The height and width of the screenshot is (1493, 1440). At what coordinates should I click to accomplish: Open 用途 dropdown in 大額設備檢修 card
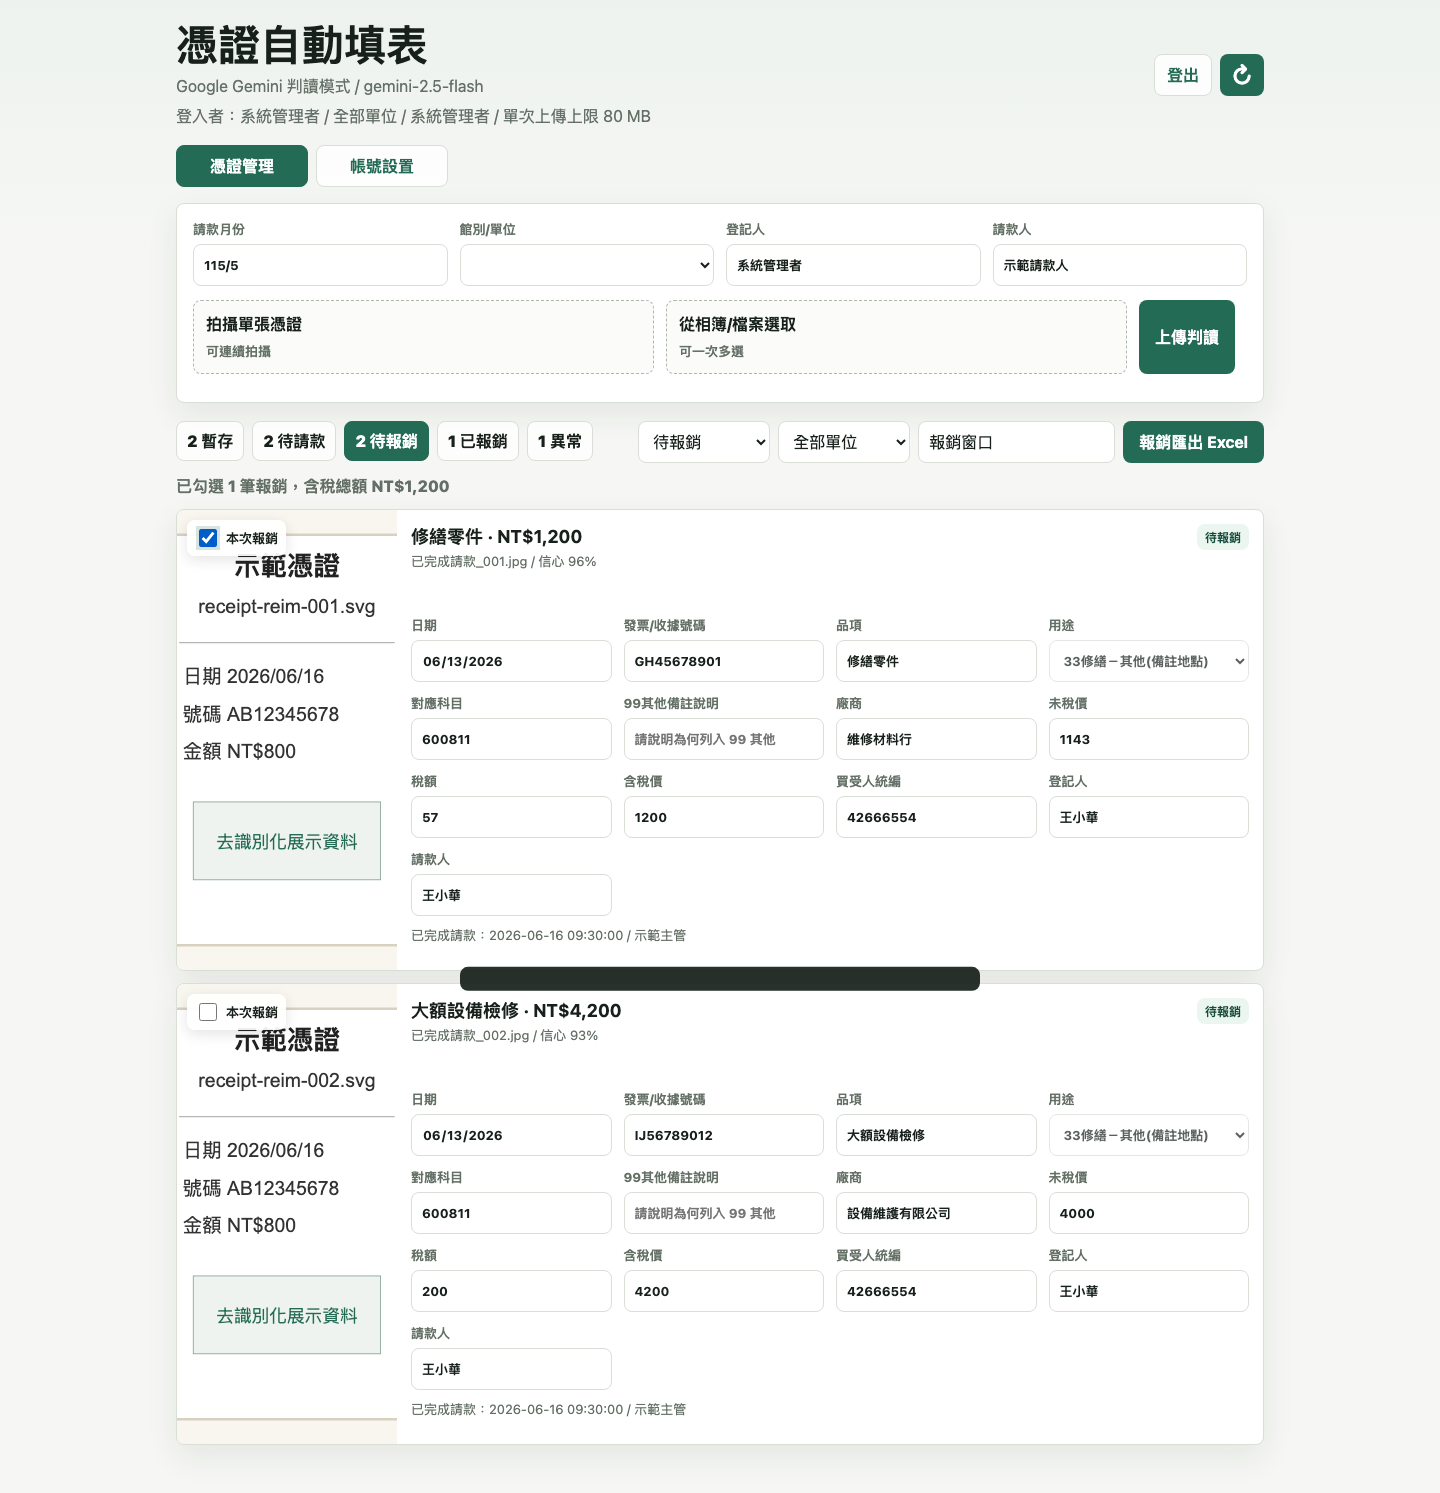pyautogui.click(x=1149, y=1135)
